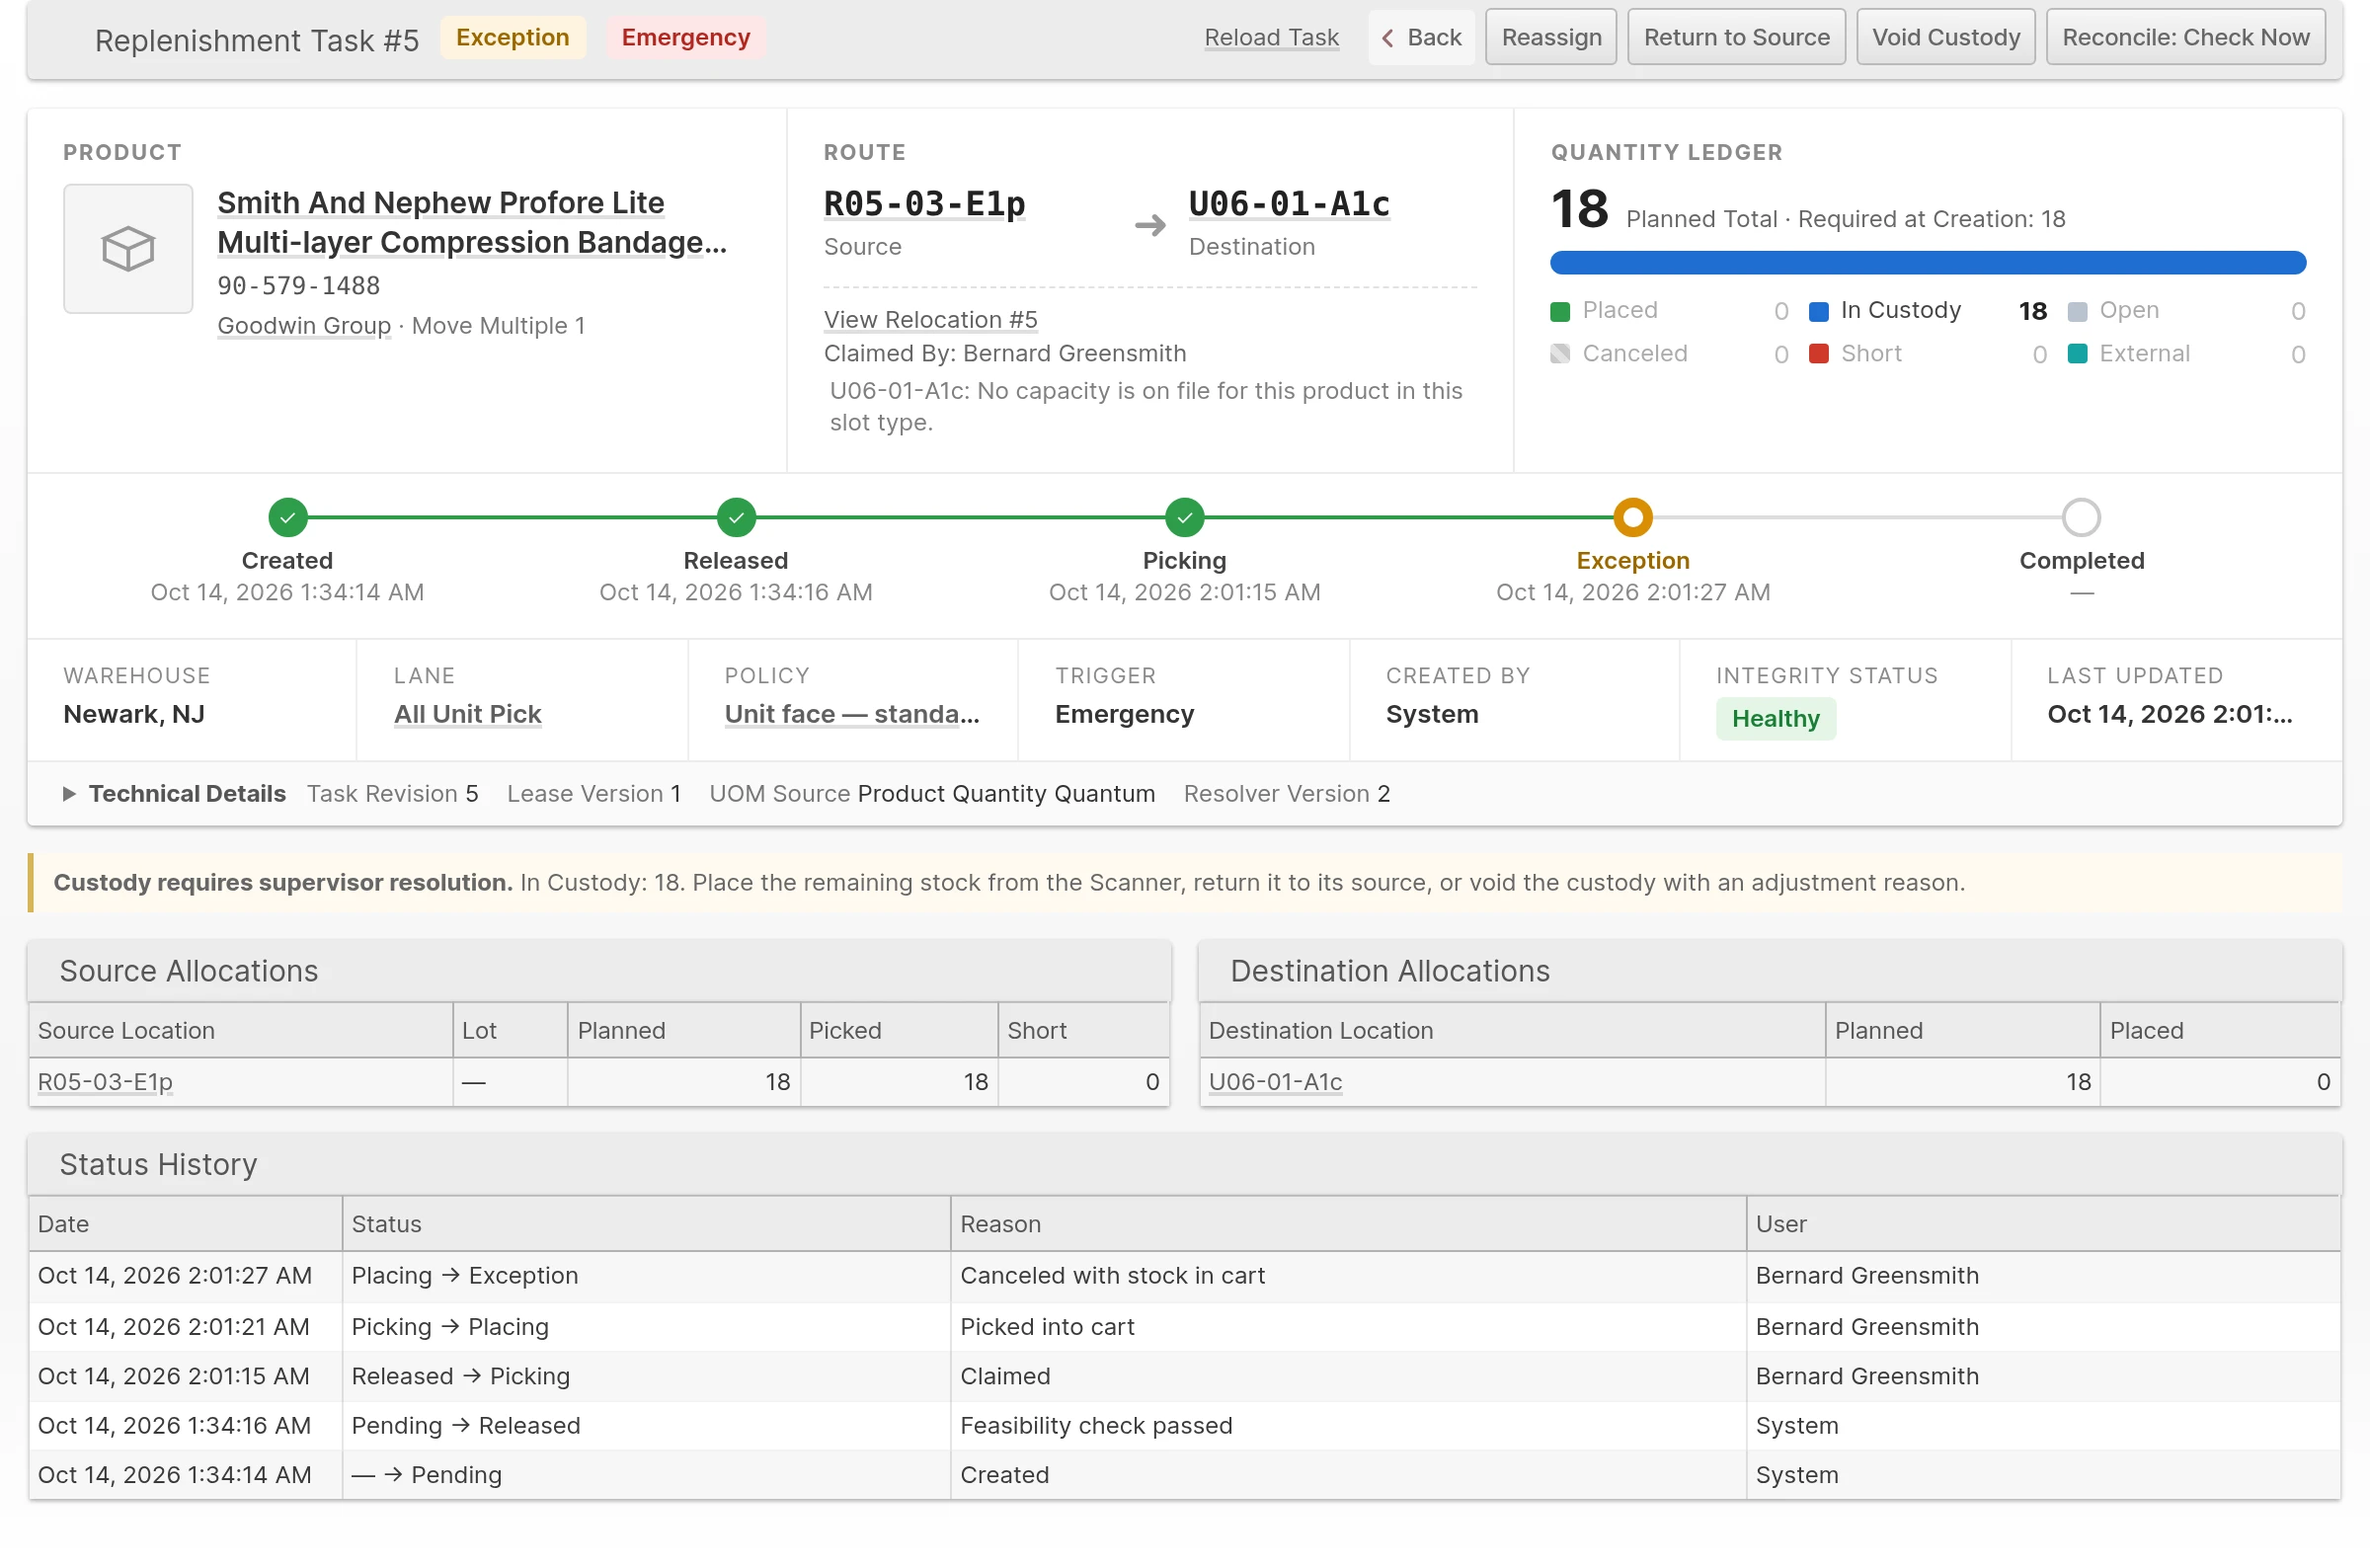Click the product code 90-579-1488

click(299, 286)
